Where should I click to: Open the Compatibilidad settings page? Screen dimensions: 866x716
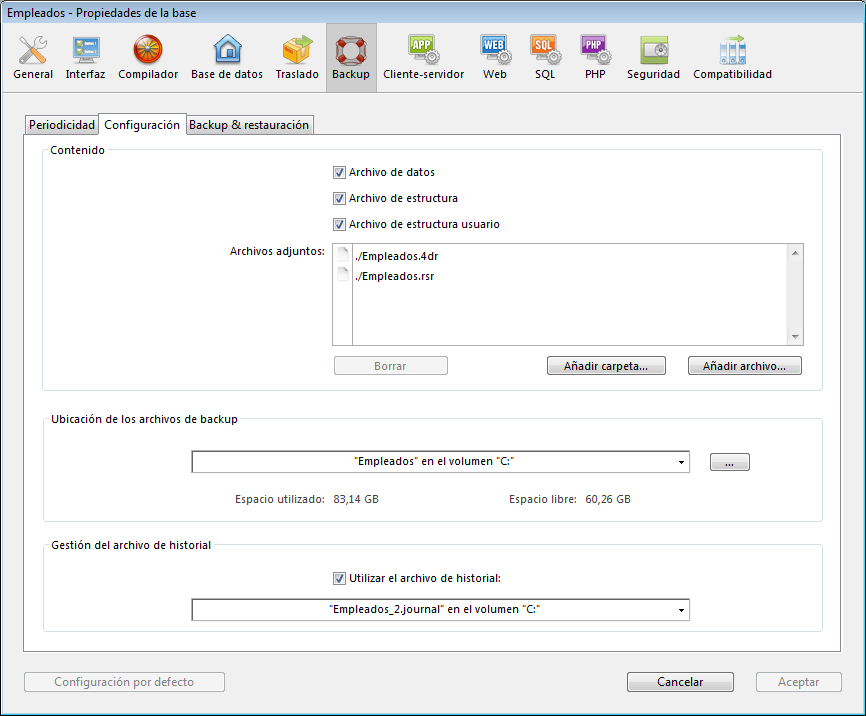(x=732, y=57)
